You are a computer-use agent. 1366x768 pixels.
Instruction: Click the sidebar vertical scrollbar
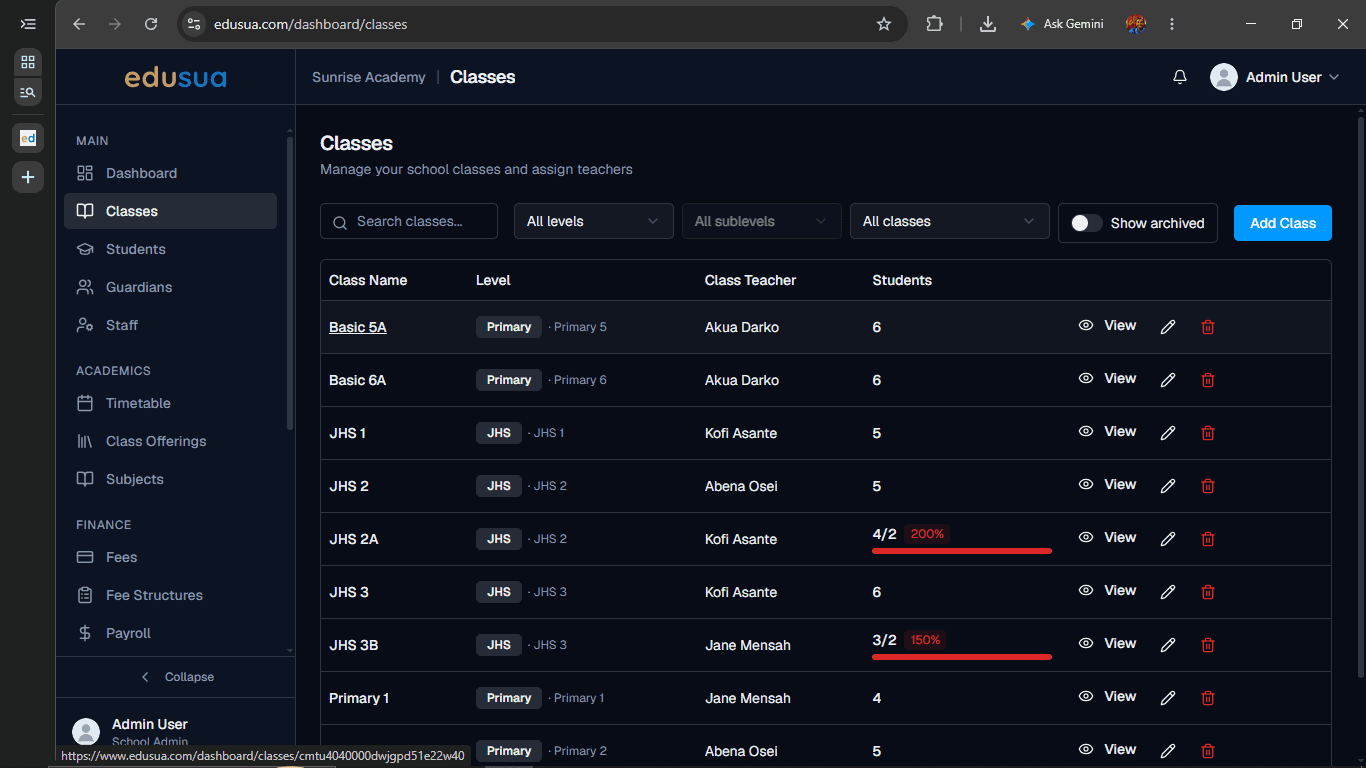pyautogui.click(x=290, y=284)
